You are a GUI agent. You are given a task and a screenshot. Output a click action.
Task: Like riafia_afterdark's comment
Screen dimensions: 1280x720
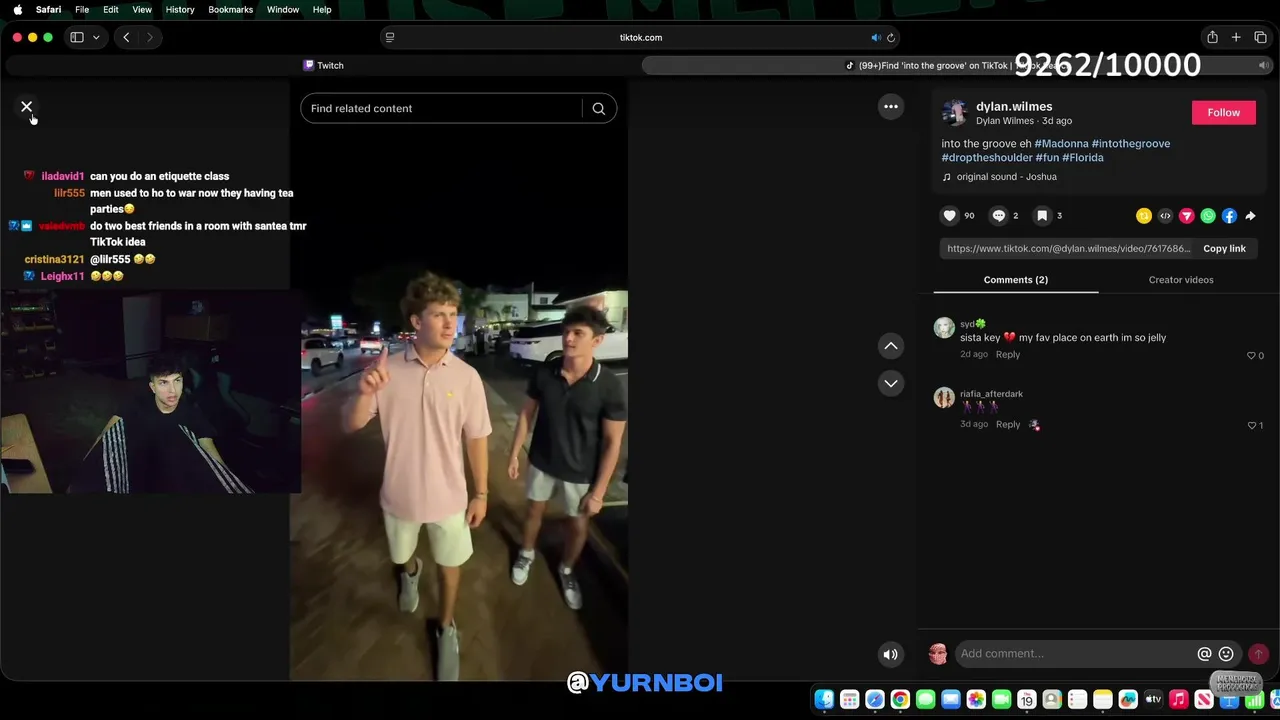[x=1251, y=426]
